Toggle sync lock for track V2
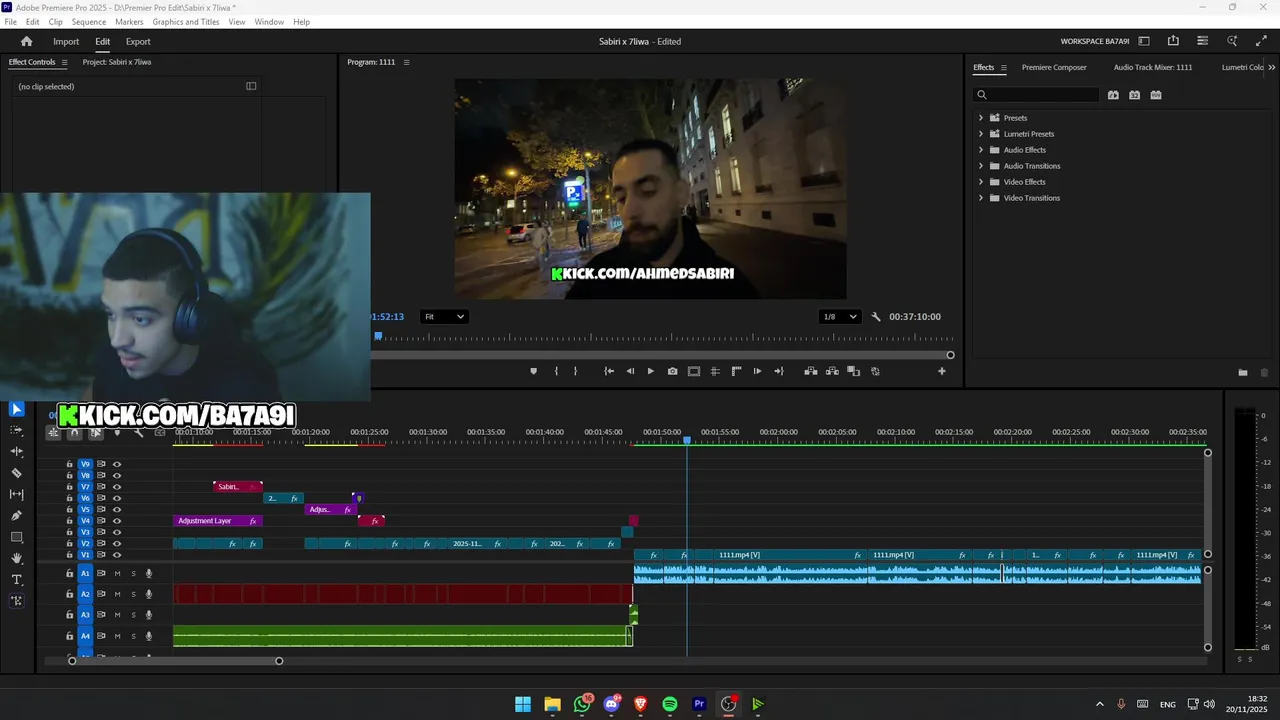This screenshot has width=1280, height=720. click(101, 544)
